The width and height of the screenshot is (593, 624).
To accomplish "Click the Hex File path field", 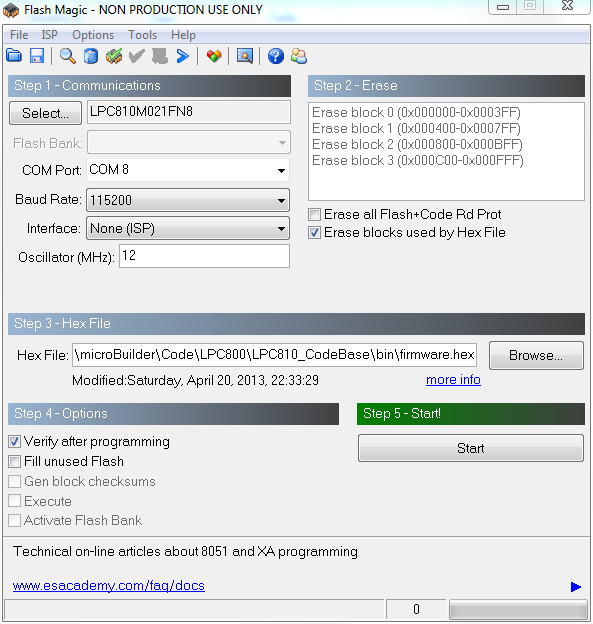I will [x=274, y=355].
